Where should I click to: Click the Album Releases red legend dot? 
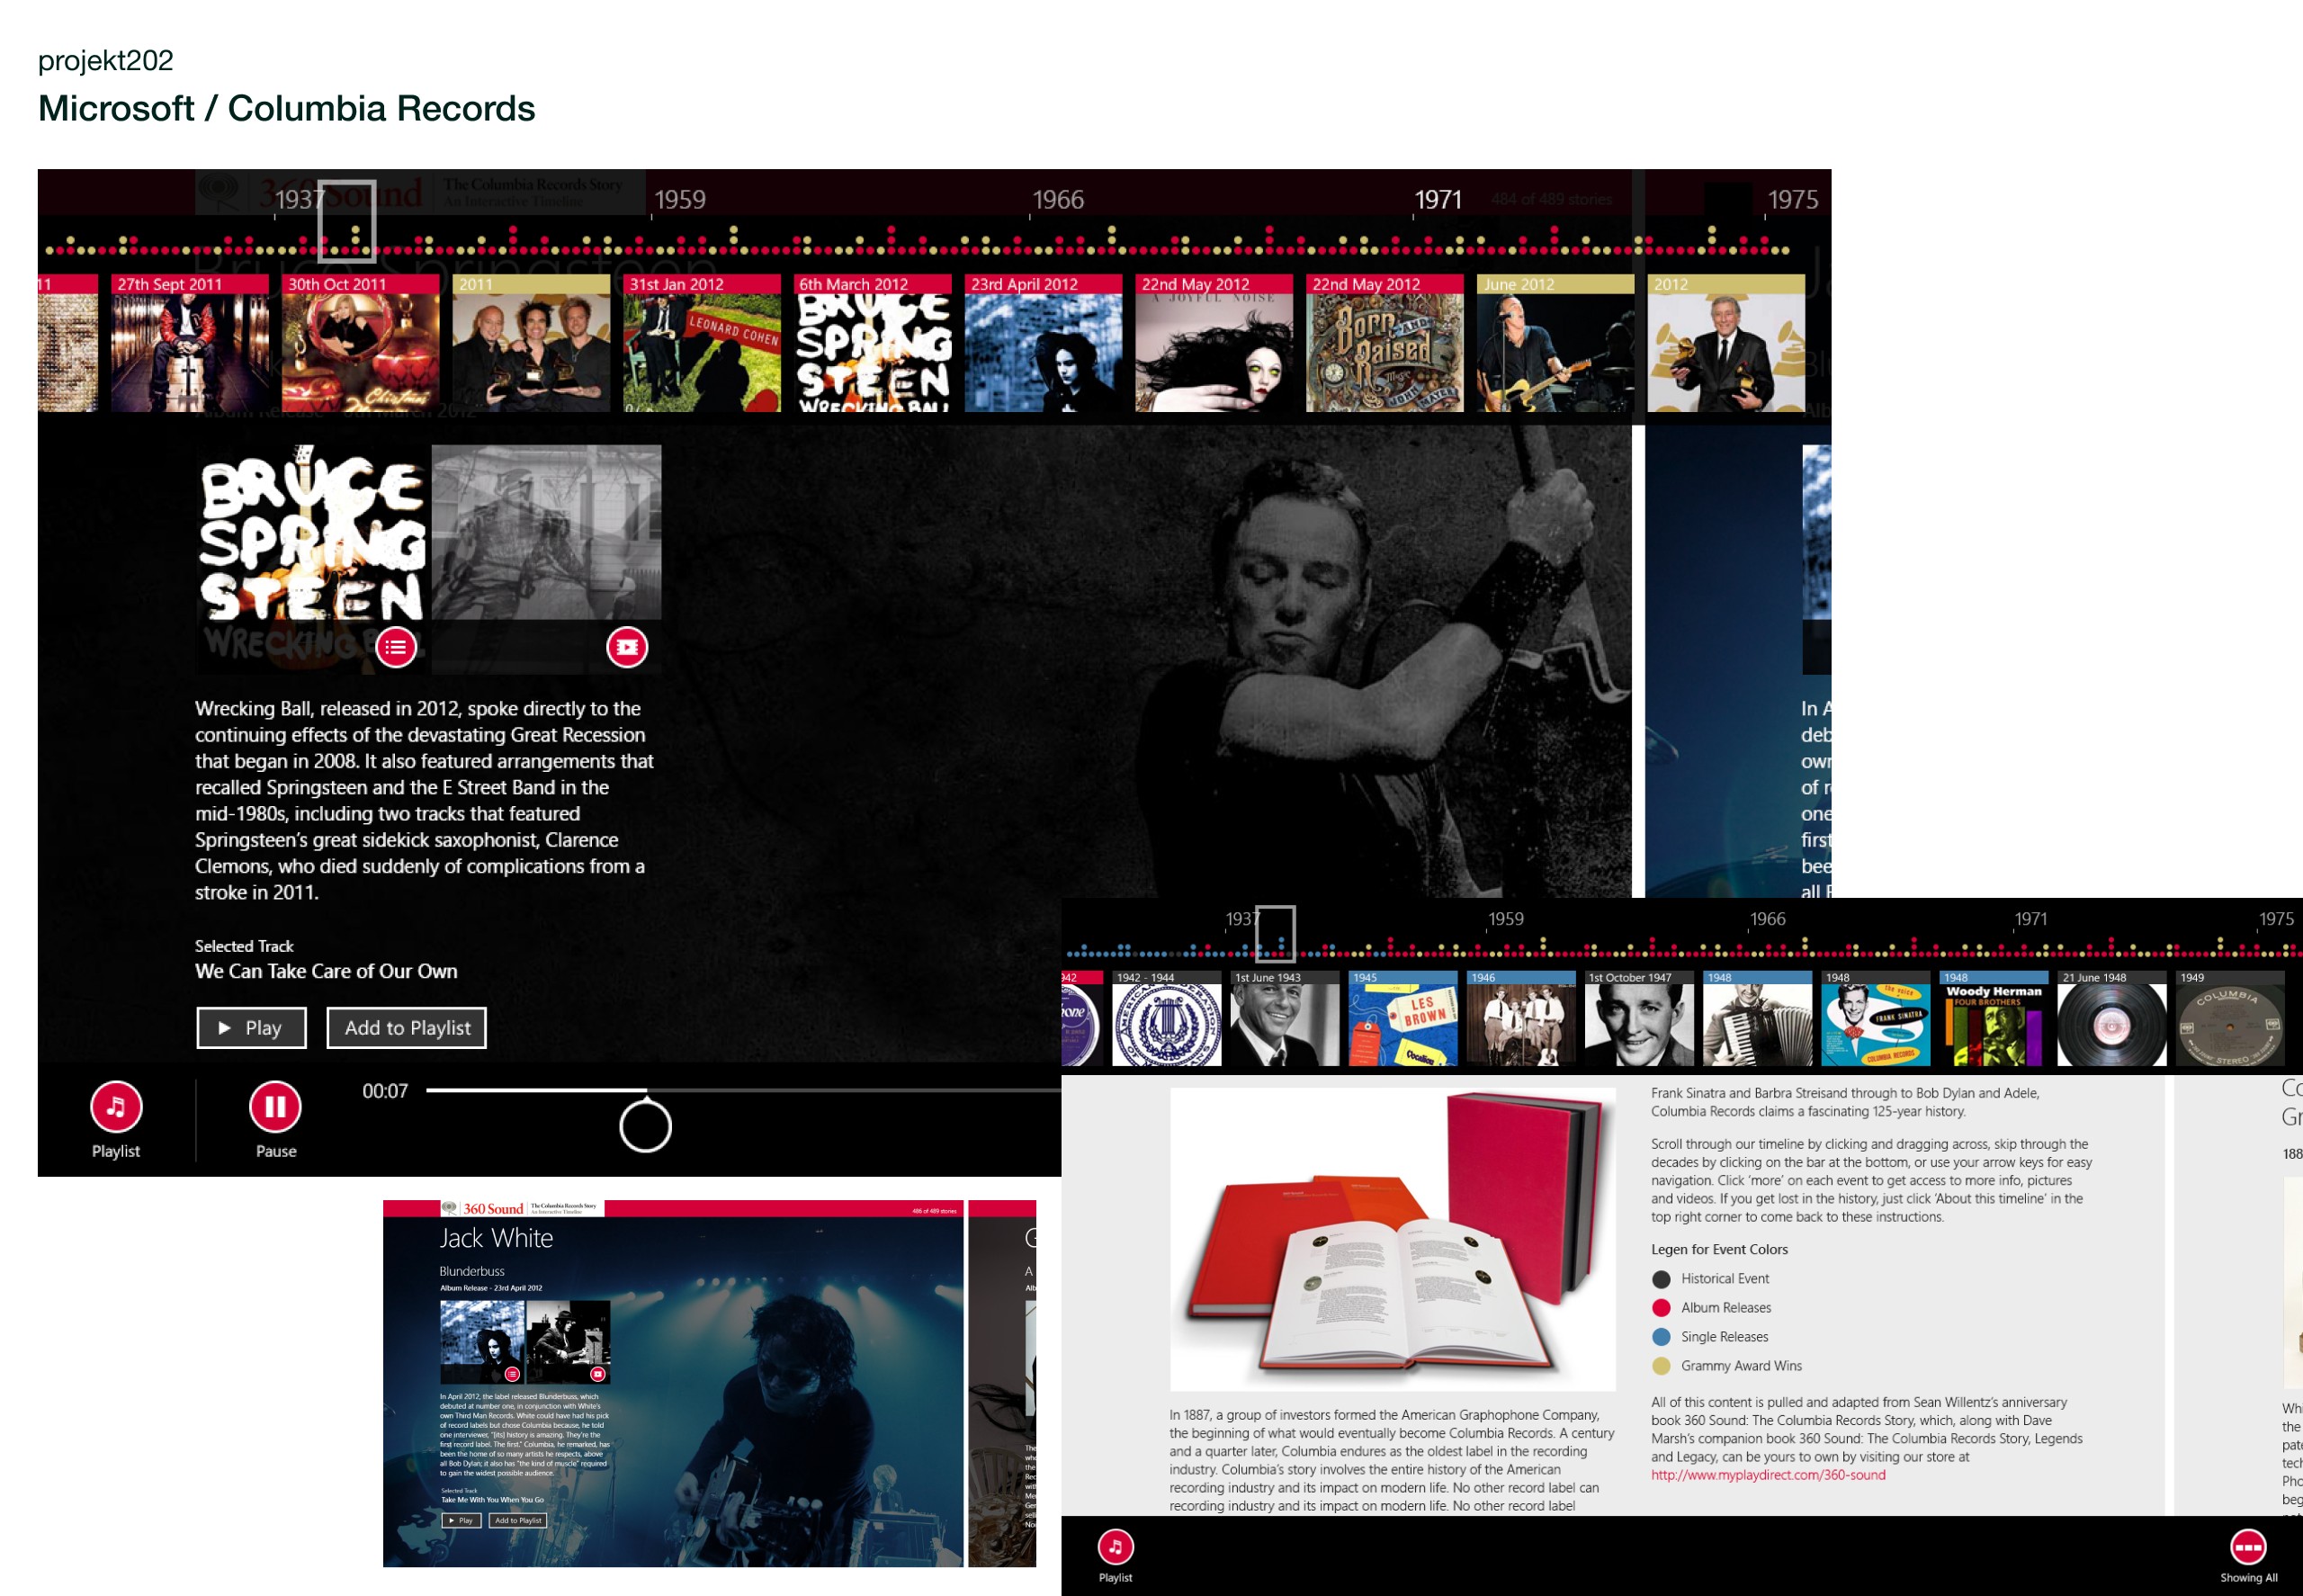click(x=1661, y=1308)
